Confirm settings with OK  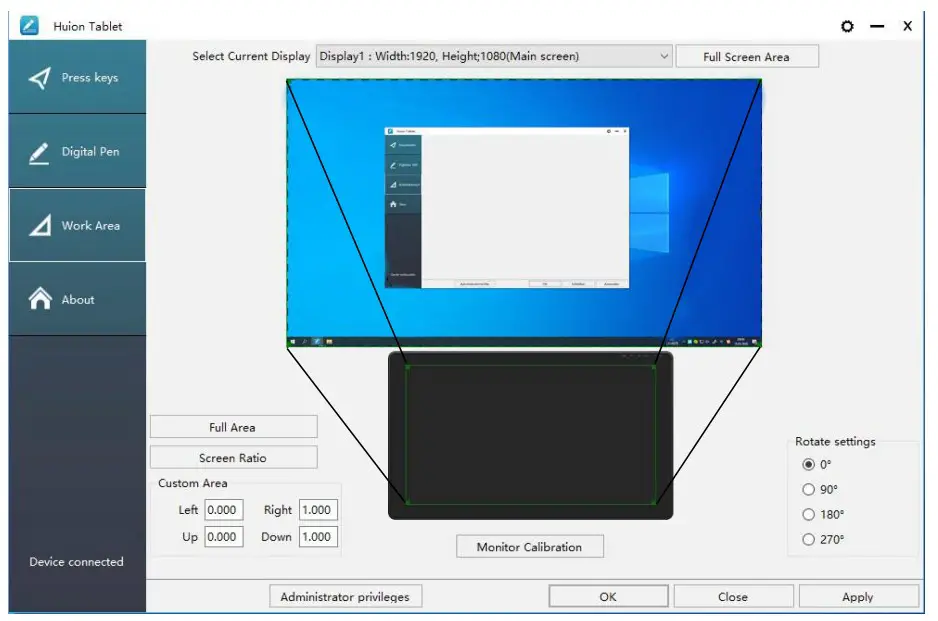point(607,595)
